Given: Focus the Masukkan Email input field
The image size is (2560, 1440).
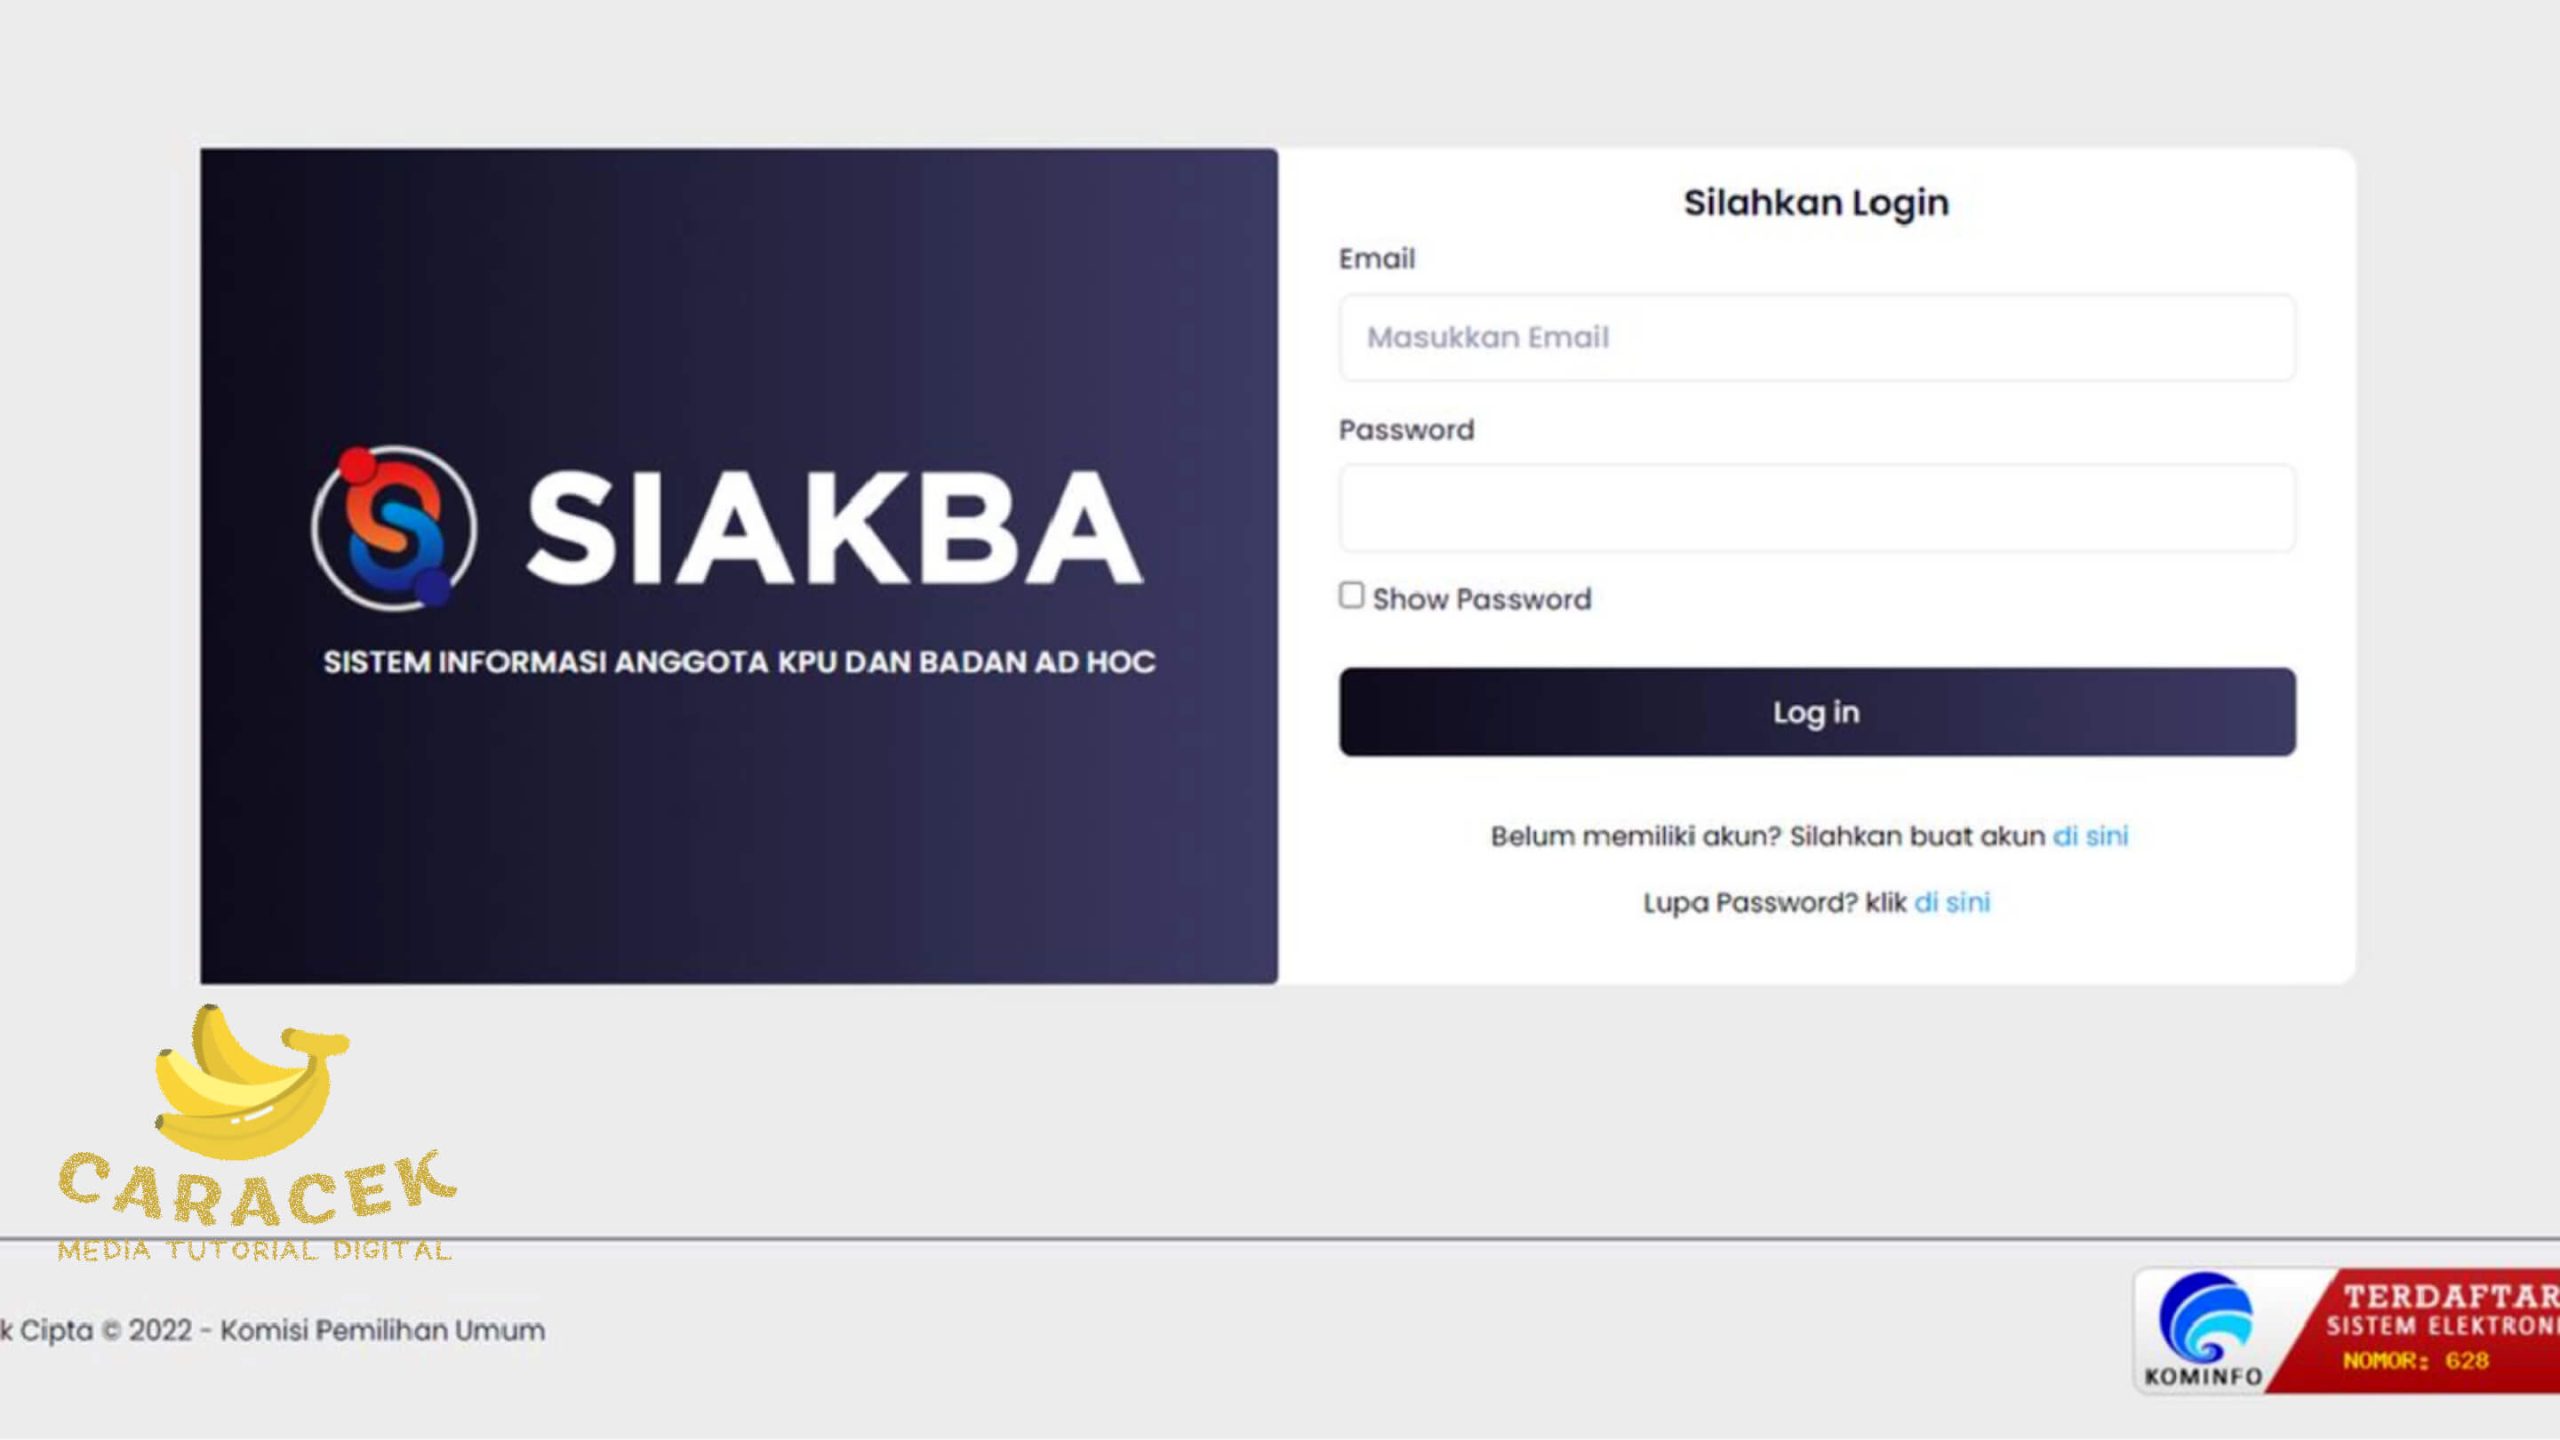Looking at the screenshot, I should point(1816,338).
